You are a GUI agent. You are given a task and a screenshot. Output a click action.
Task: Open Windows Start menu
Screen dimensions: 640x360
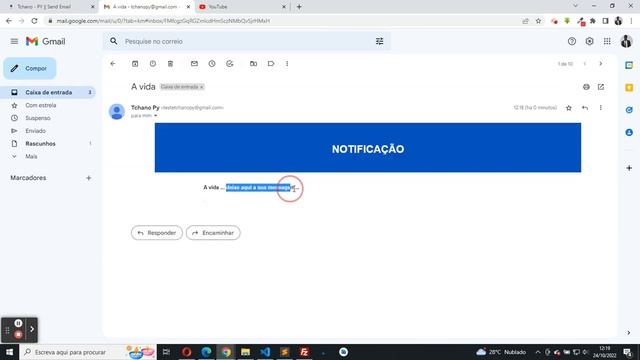[9, 352]
